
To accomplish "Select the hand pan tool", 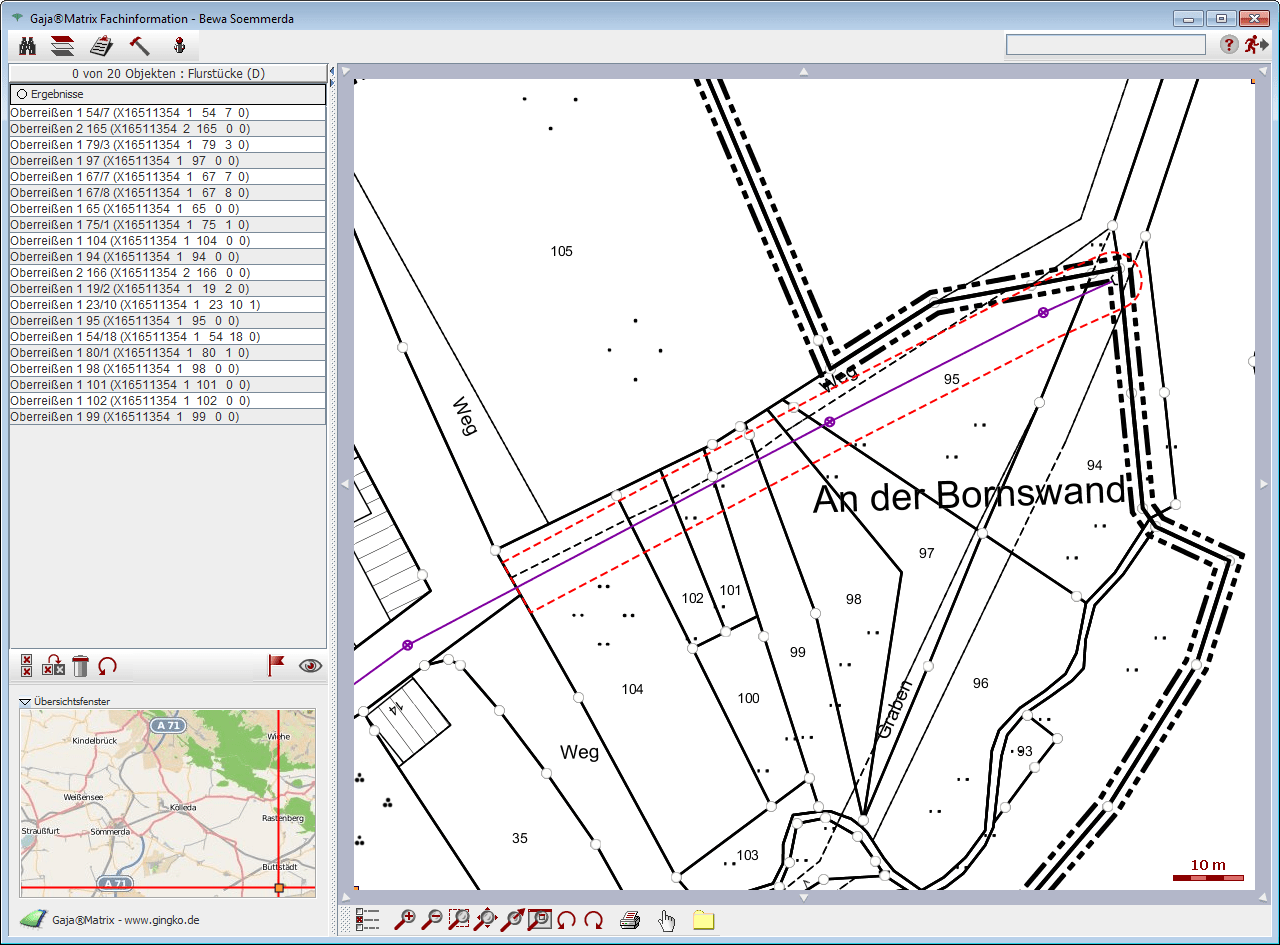I will [666, 920].
